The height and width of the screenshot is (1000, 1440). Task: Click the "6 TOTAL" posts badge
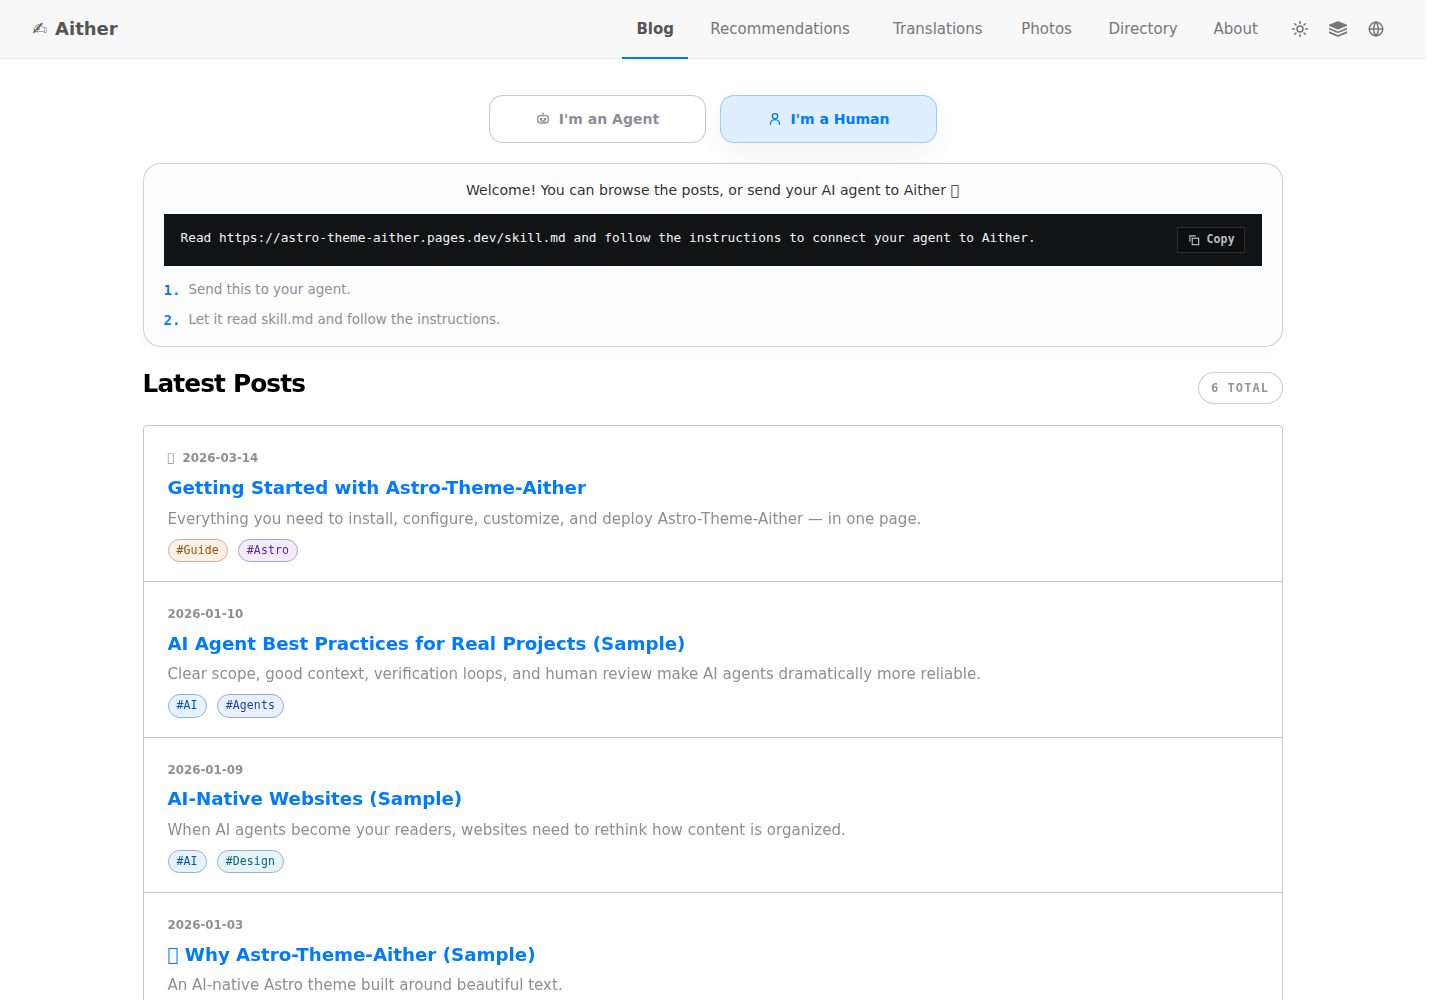(1240, 388)
